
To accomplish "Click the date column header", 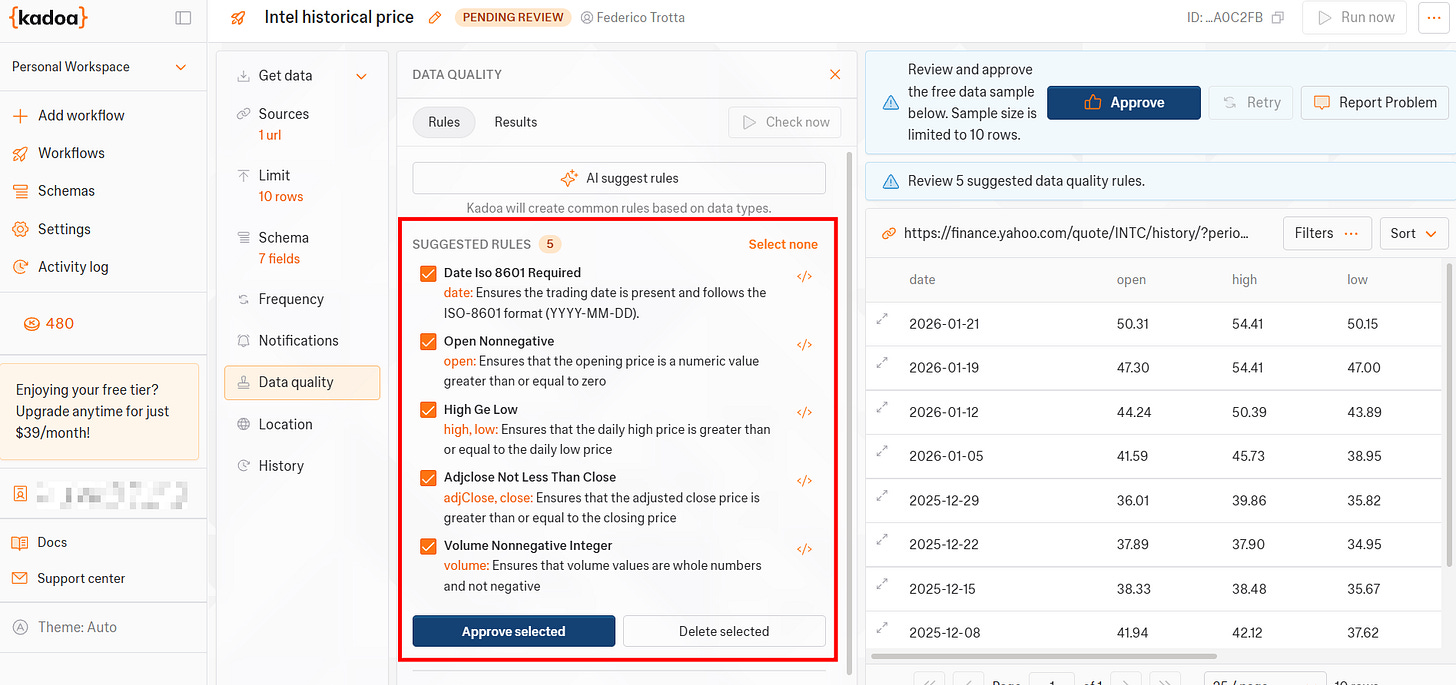I will coord(922,279).
